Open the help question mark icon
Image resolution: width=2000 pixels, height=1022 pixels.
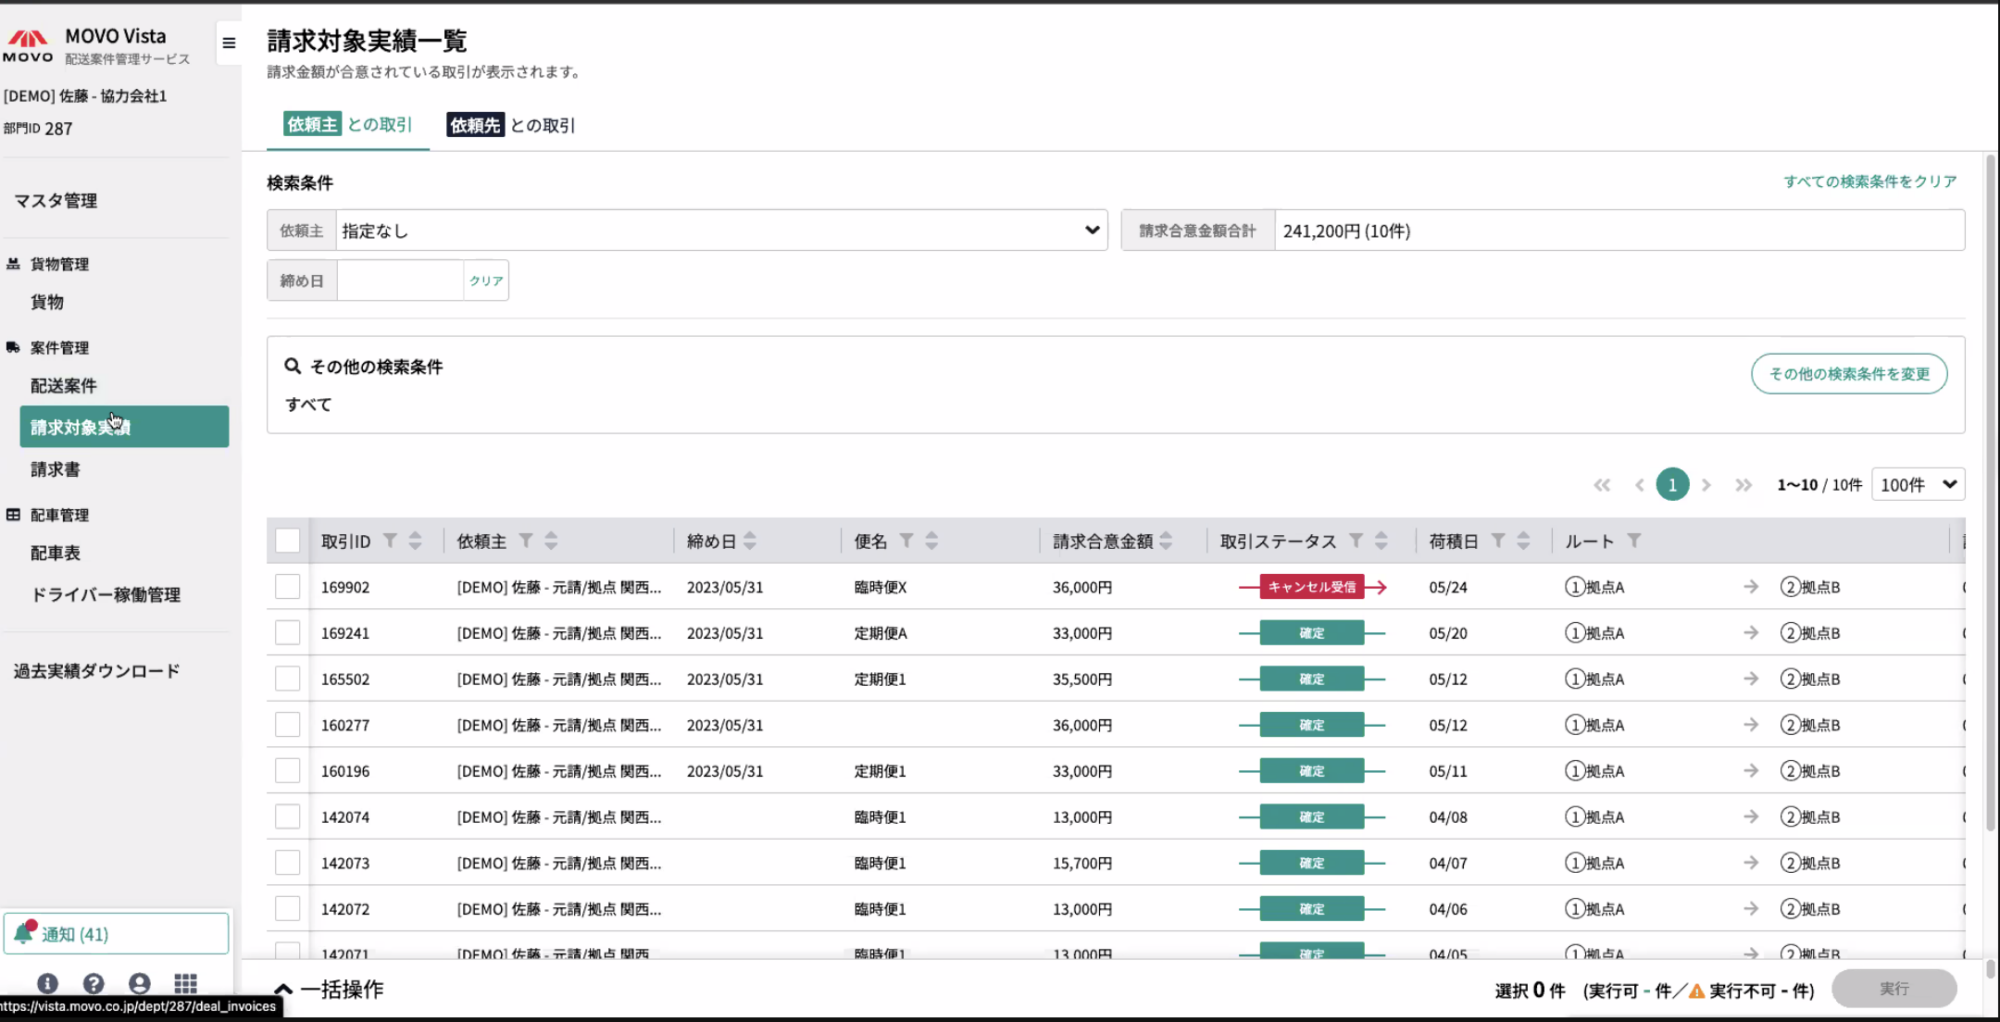pos(93,983)
